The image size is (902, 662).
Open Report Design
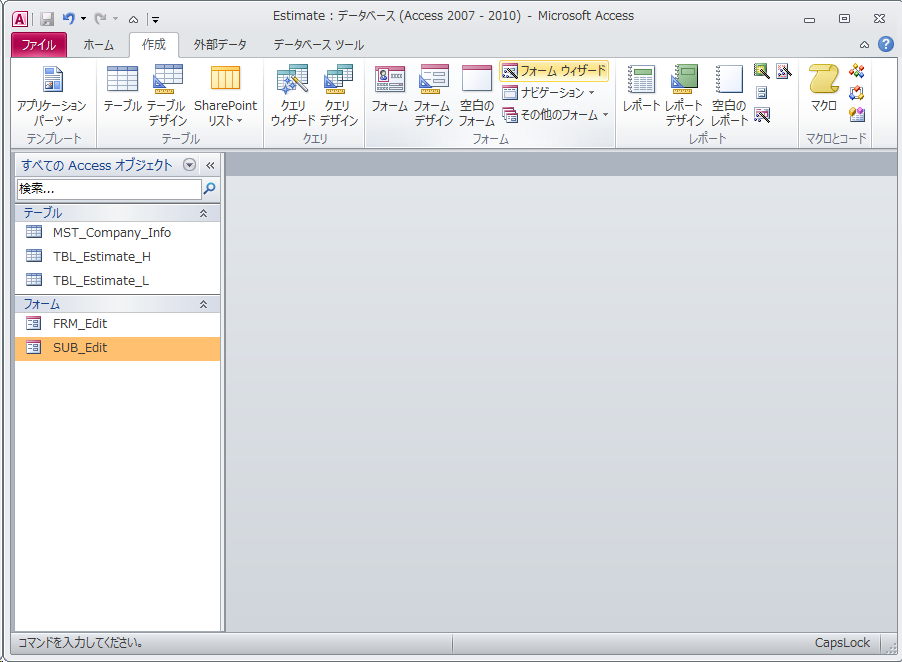[685, 95]
